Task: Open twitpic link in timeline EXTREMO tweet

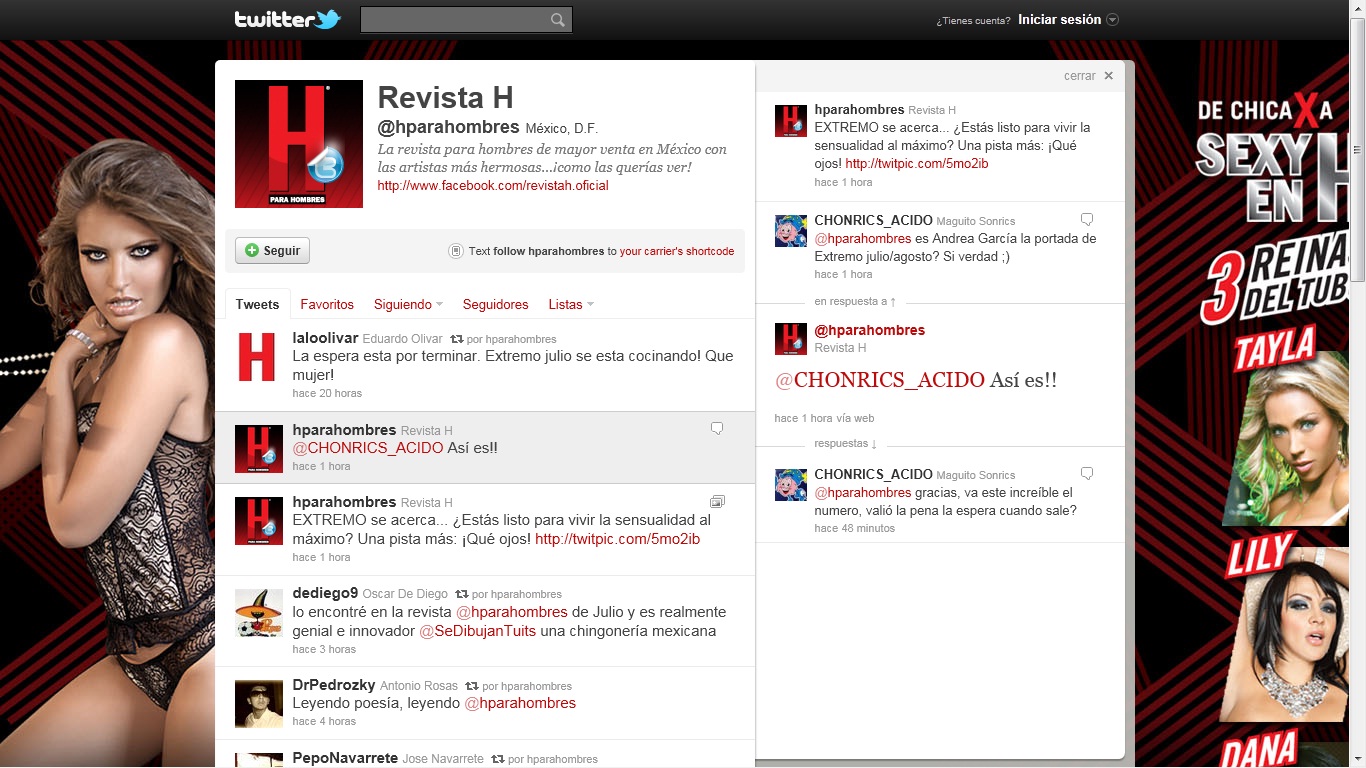Action: pyautogui.click(x=617, y=539)
